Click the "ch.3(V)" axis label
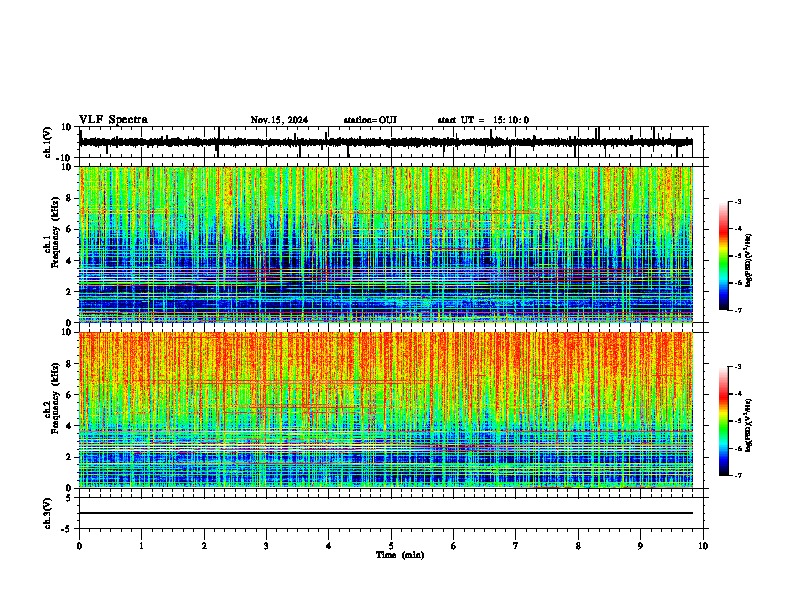 pos(48,513)
